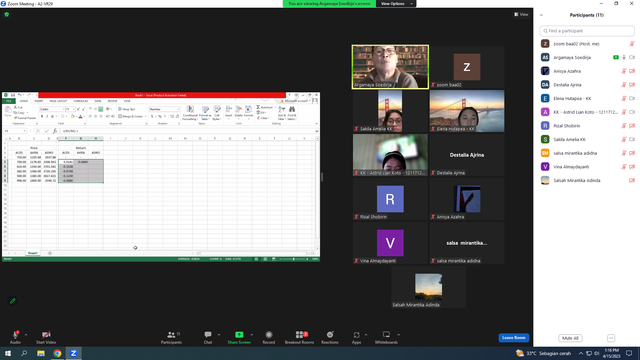Toggle Argamaya Soedirja's video camera icon
This screenshot has width=640, height=360.
pyautogui.click(x=632, y=58)
